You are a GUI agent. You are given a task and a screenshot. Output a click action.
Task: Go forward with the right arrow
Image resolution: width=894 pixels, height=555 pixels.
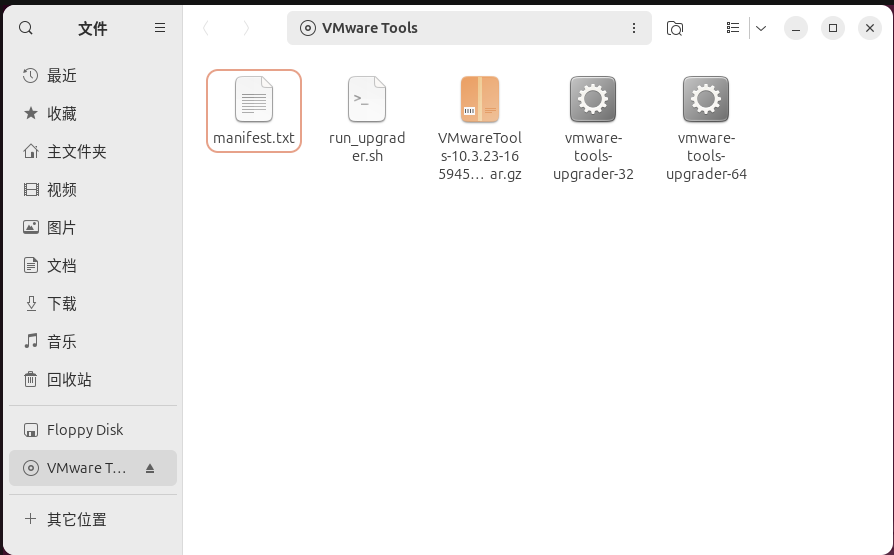click(246, 28)
